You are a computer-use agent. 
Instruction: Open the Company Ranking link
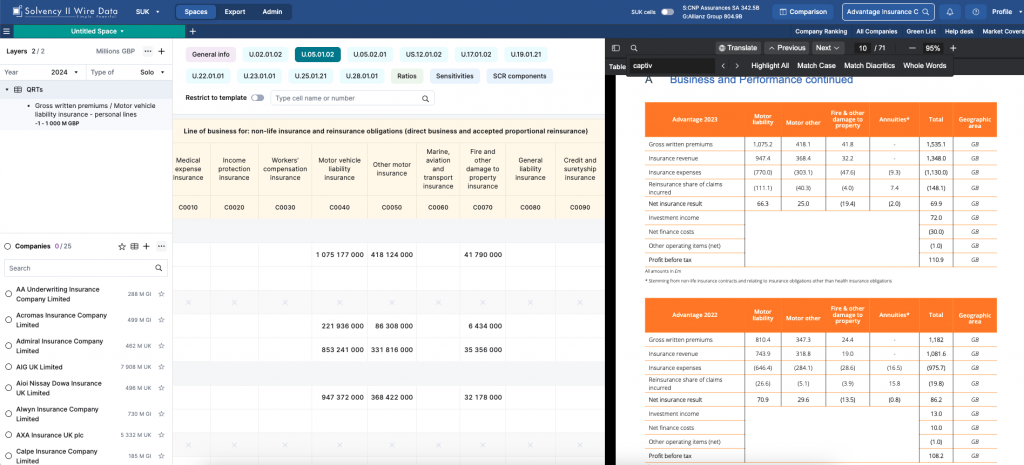(821, 31)
